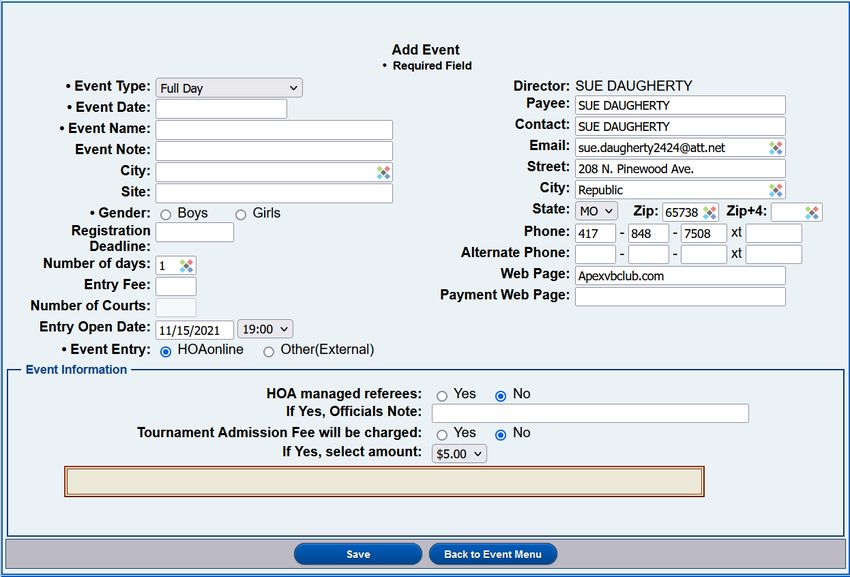Set Tournament Admission Fee charged to Yes

442,434
